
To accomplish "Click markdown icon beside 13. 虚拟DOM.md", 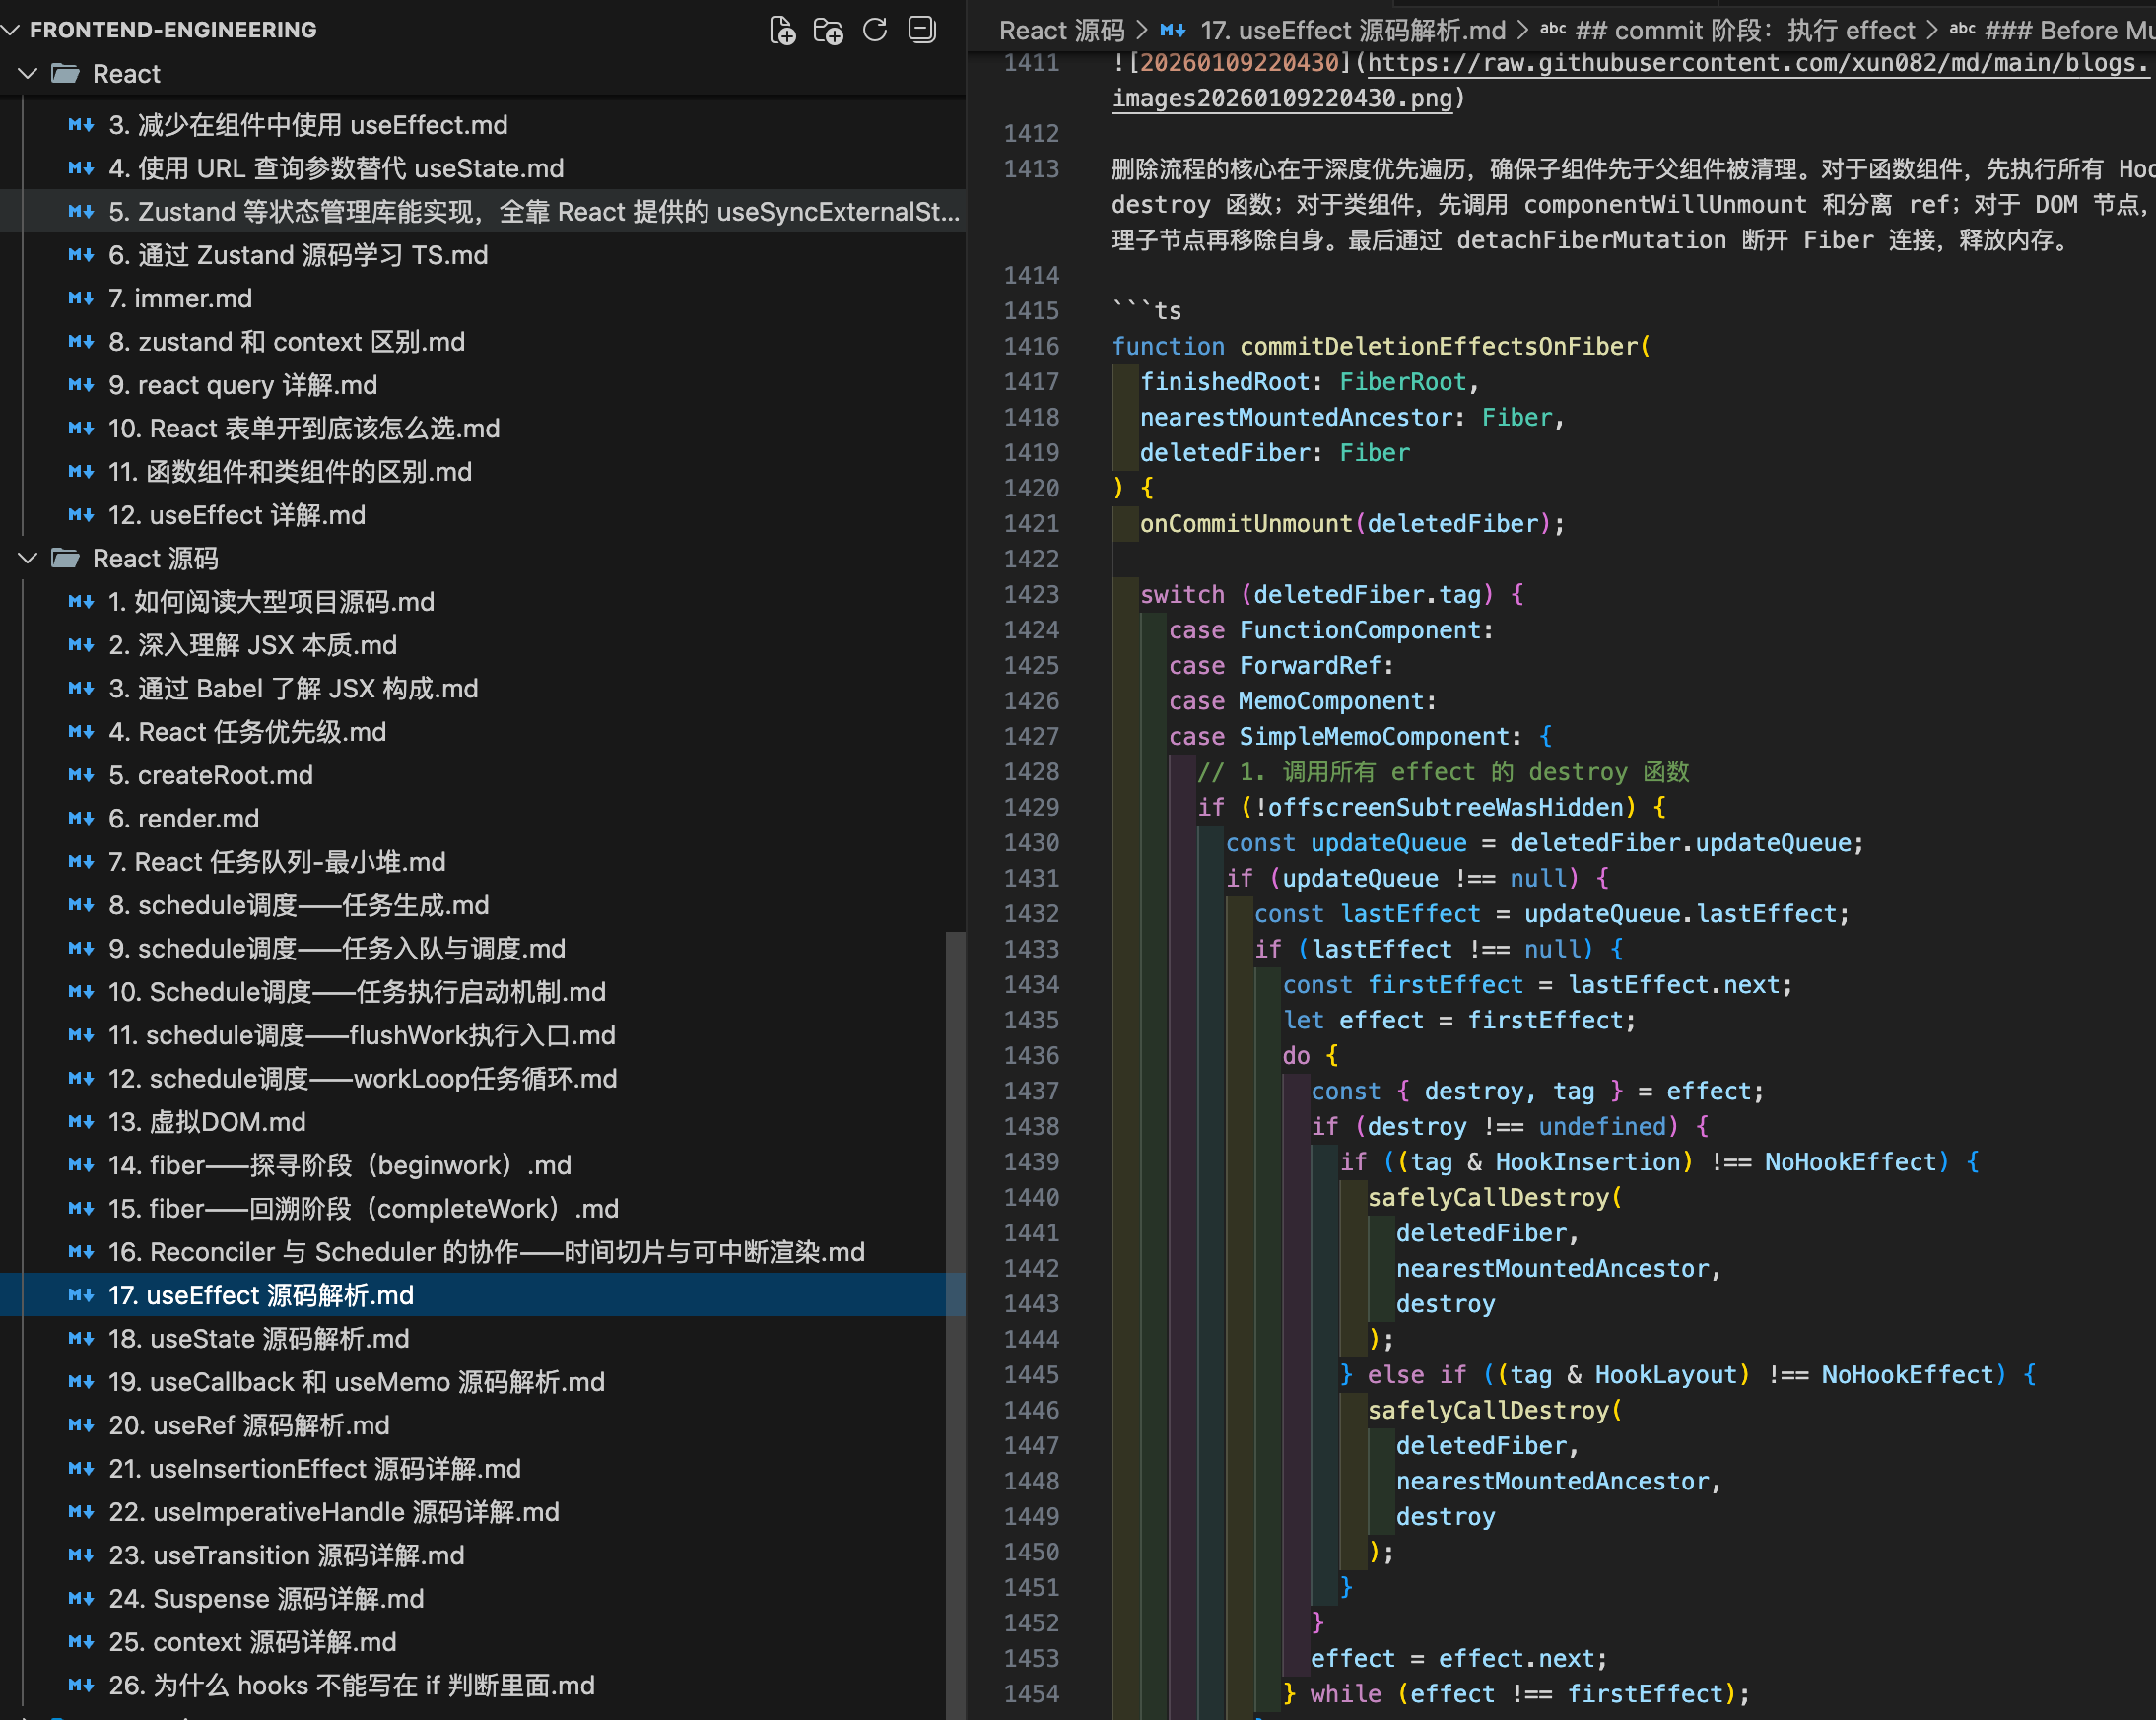I will (x=81, y=1122).
